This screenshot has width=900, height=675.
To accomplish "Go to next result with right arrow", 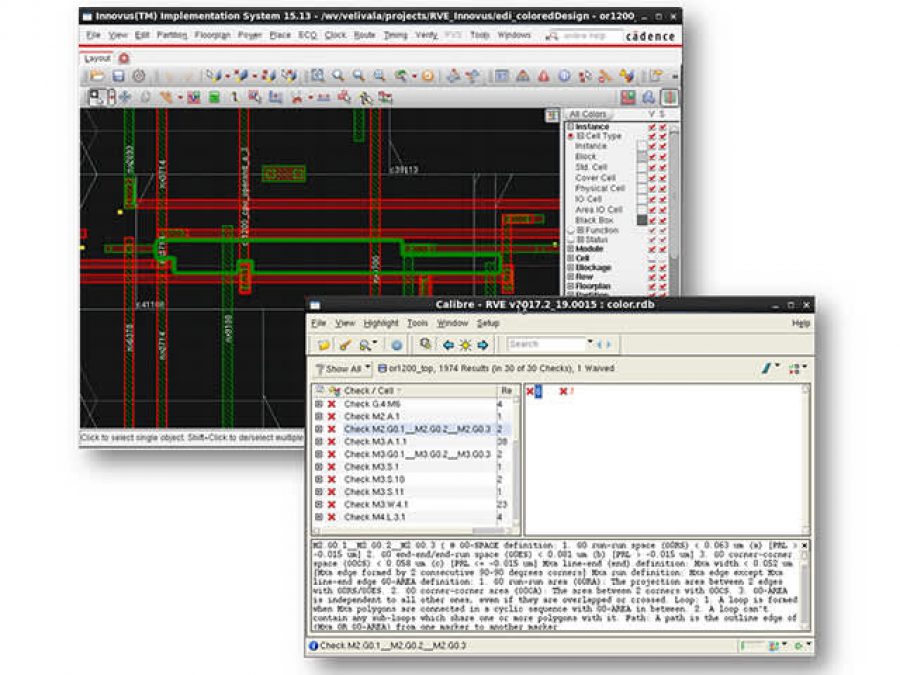I will pos(482,345).
